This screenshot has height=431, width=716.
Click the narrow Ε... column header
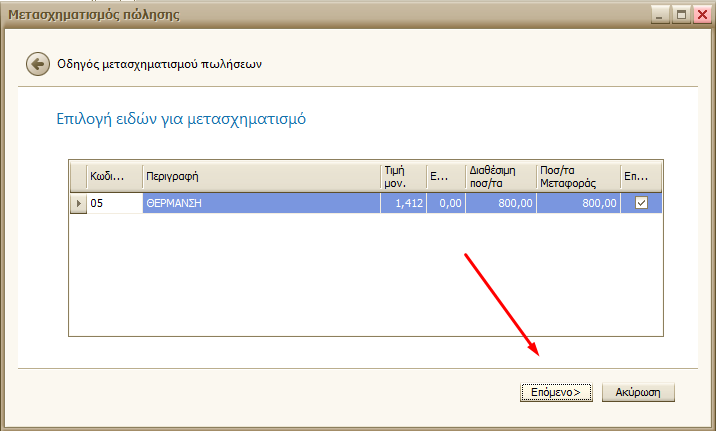click(x=445, y=176)
